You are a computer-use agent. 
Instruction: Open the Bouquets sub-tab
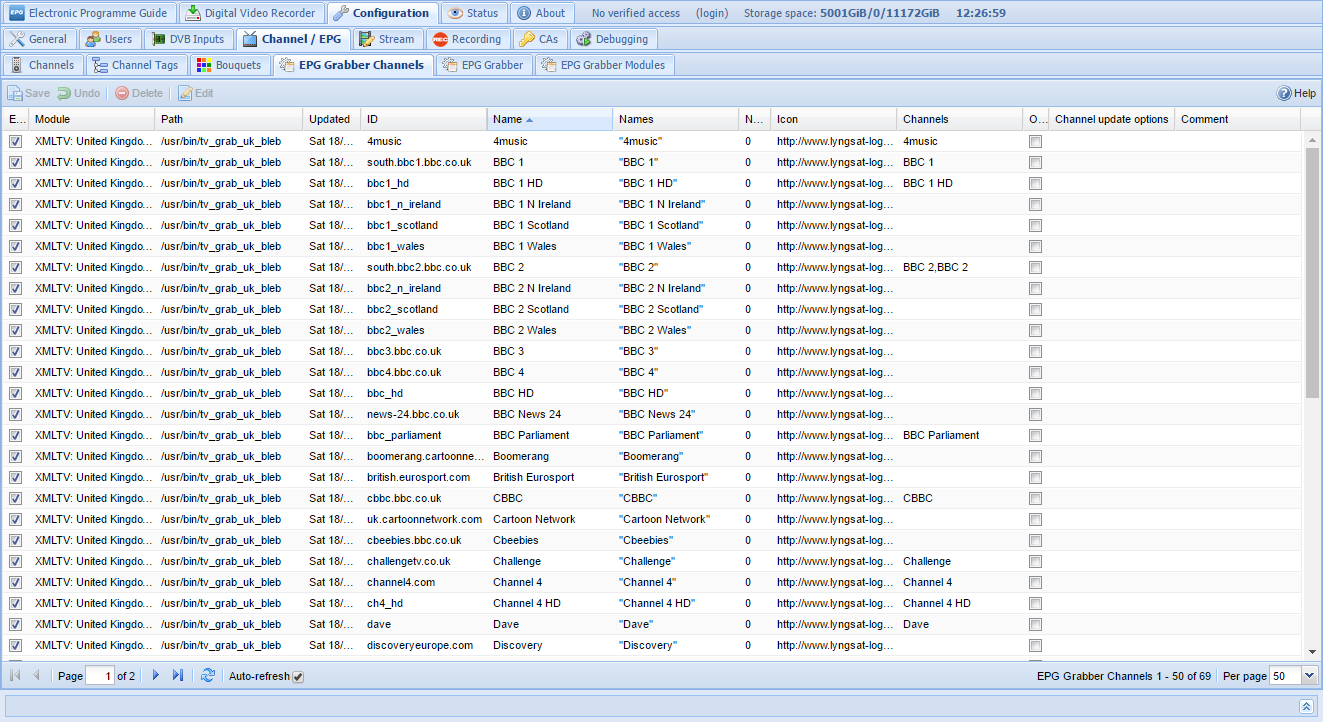[x=229, y=65]
